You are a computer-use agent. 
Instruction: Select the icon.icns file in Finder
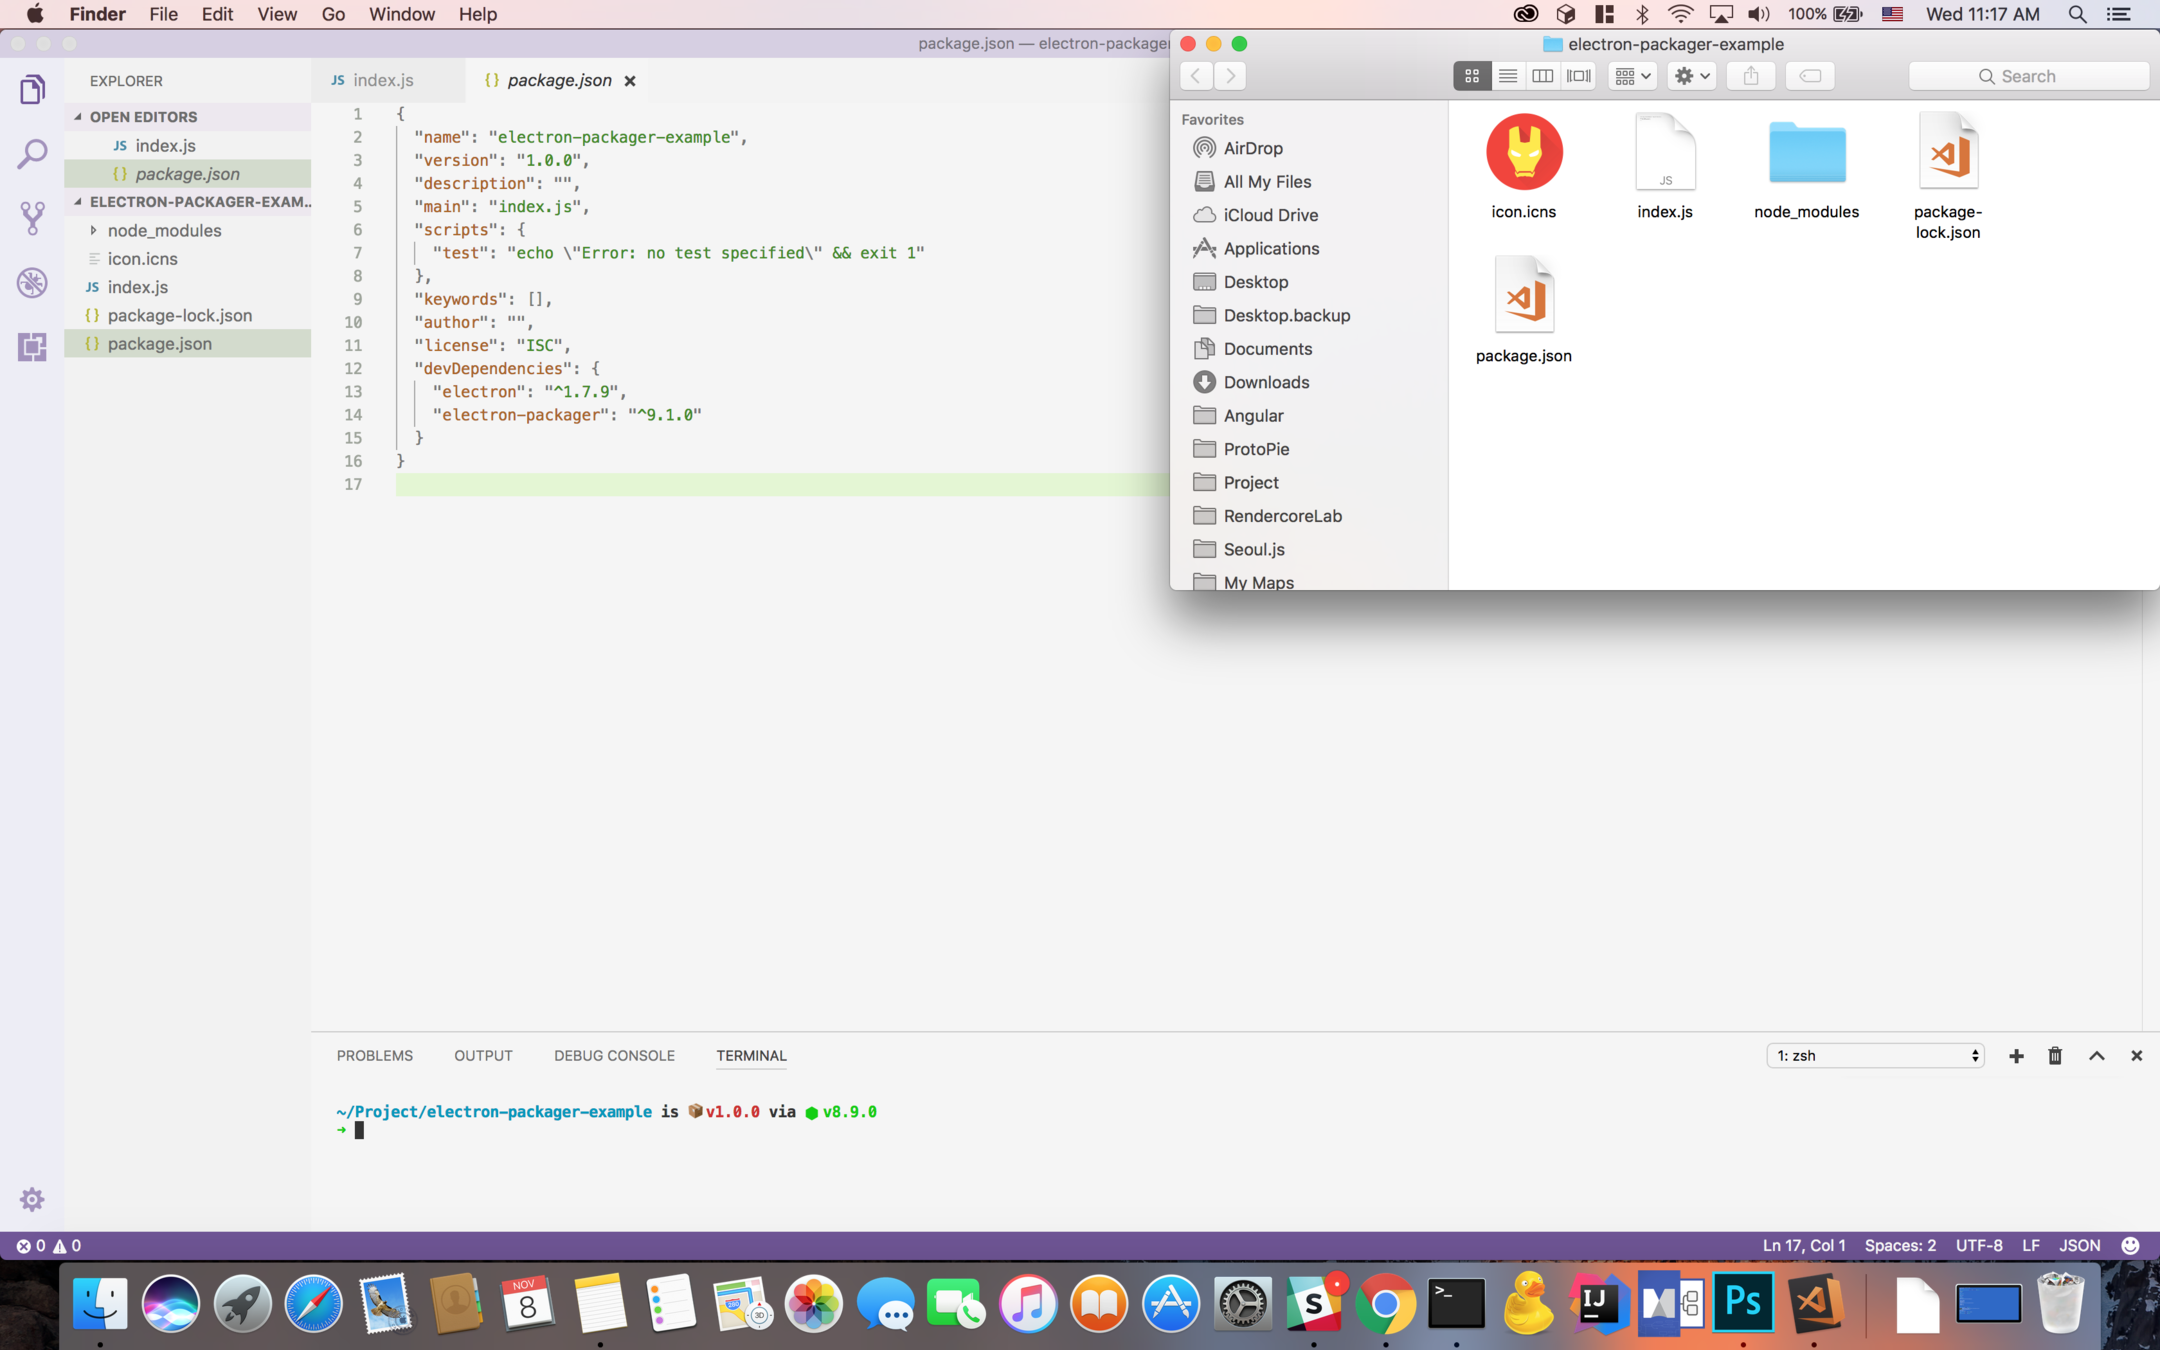[x=1523, y=153]
